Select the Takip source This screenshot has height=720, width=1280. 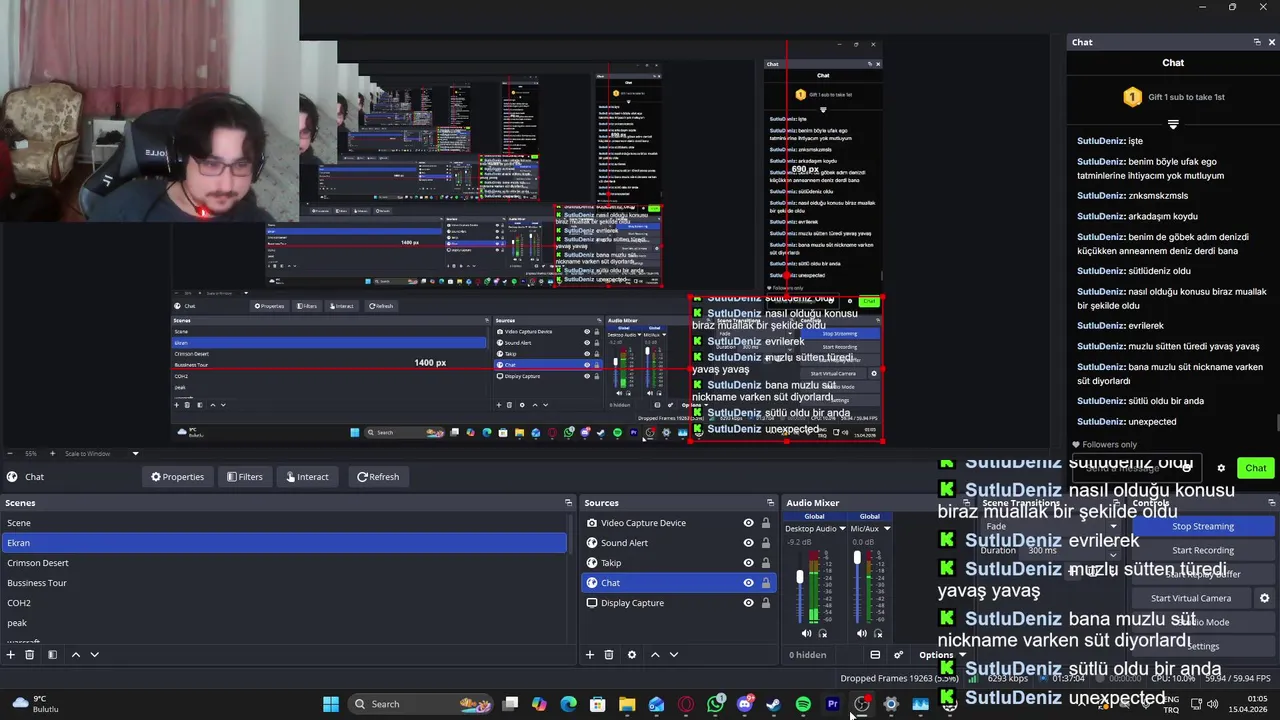[678, 563]
